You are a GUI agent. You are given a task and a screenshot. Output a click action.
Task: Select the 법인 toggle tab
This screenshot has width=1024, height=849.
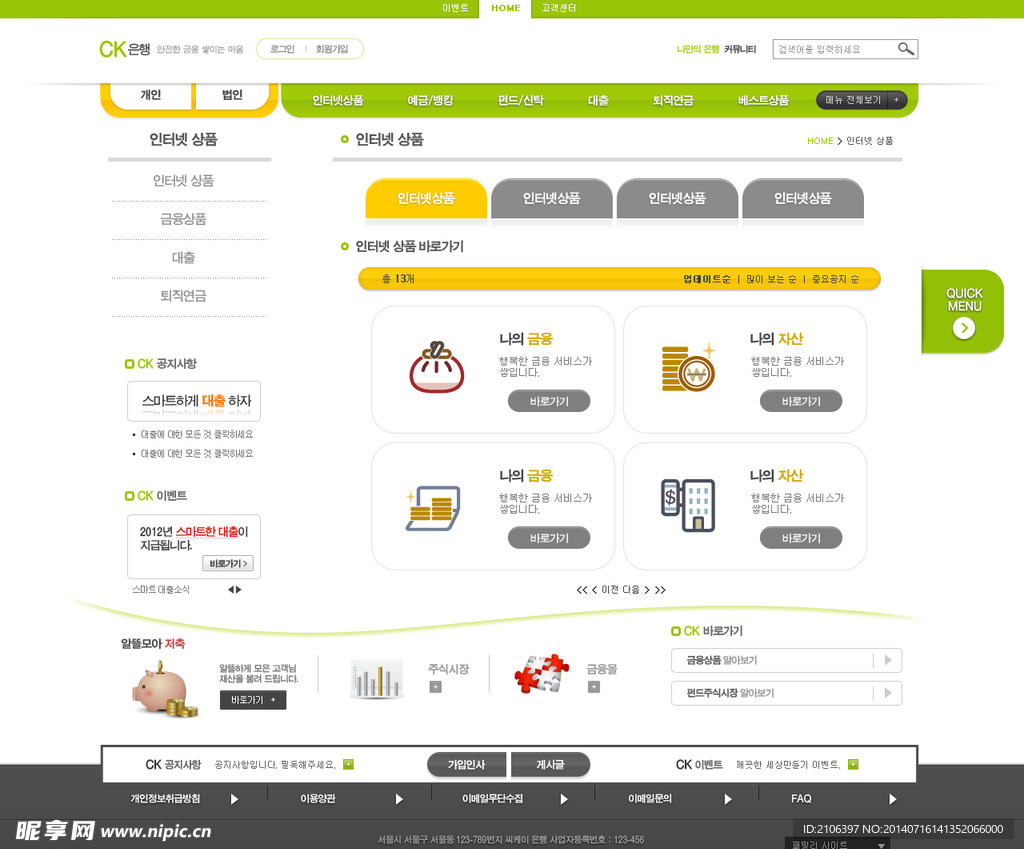(232, 95)
